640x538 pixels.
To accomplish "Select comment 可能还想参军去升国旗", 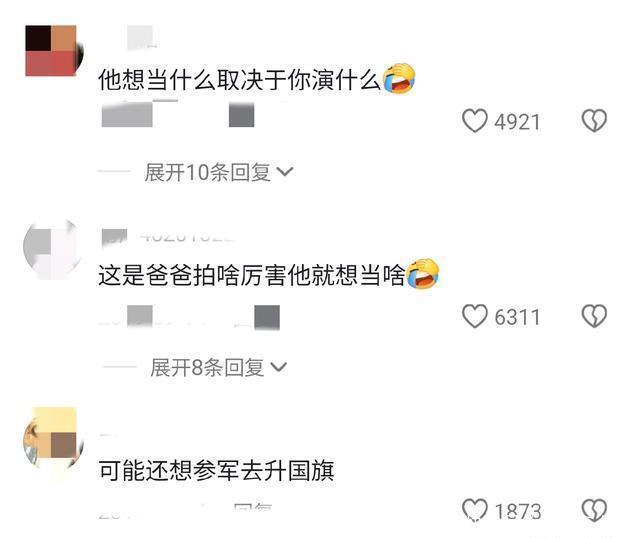I will coord(216,470).
